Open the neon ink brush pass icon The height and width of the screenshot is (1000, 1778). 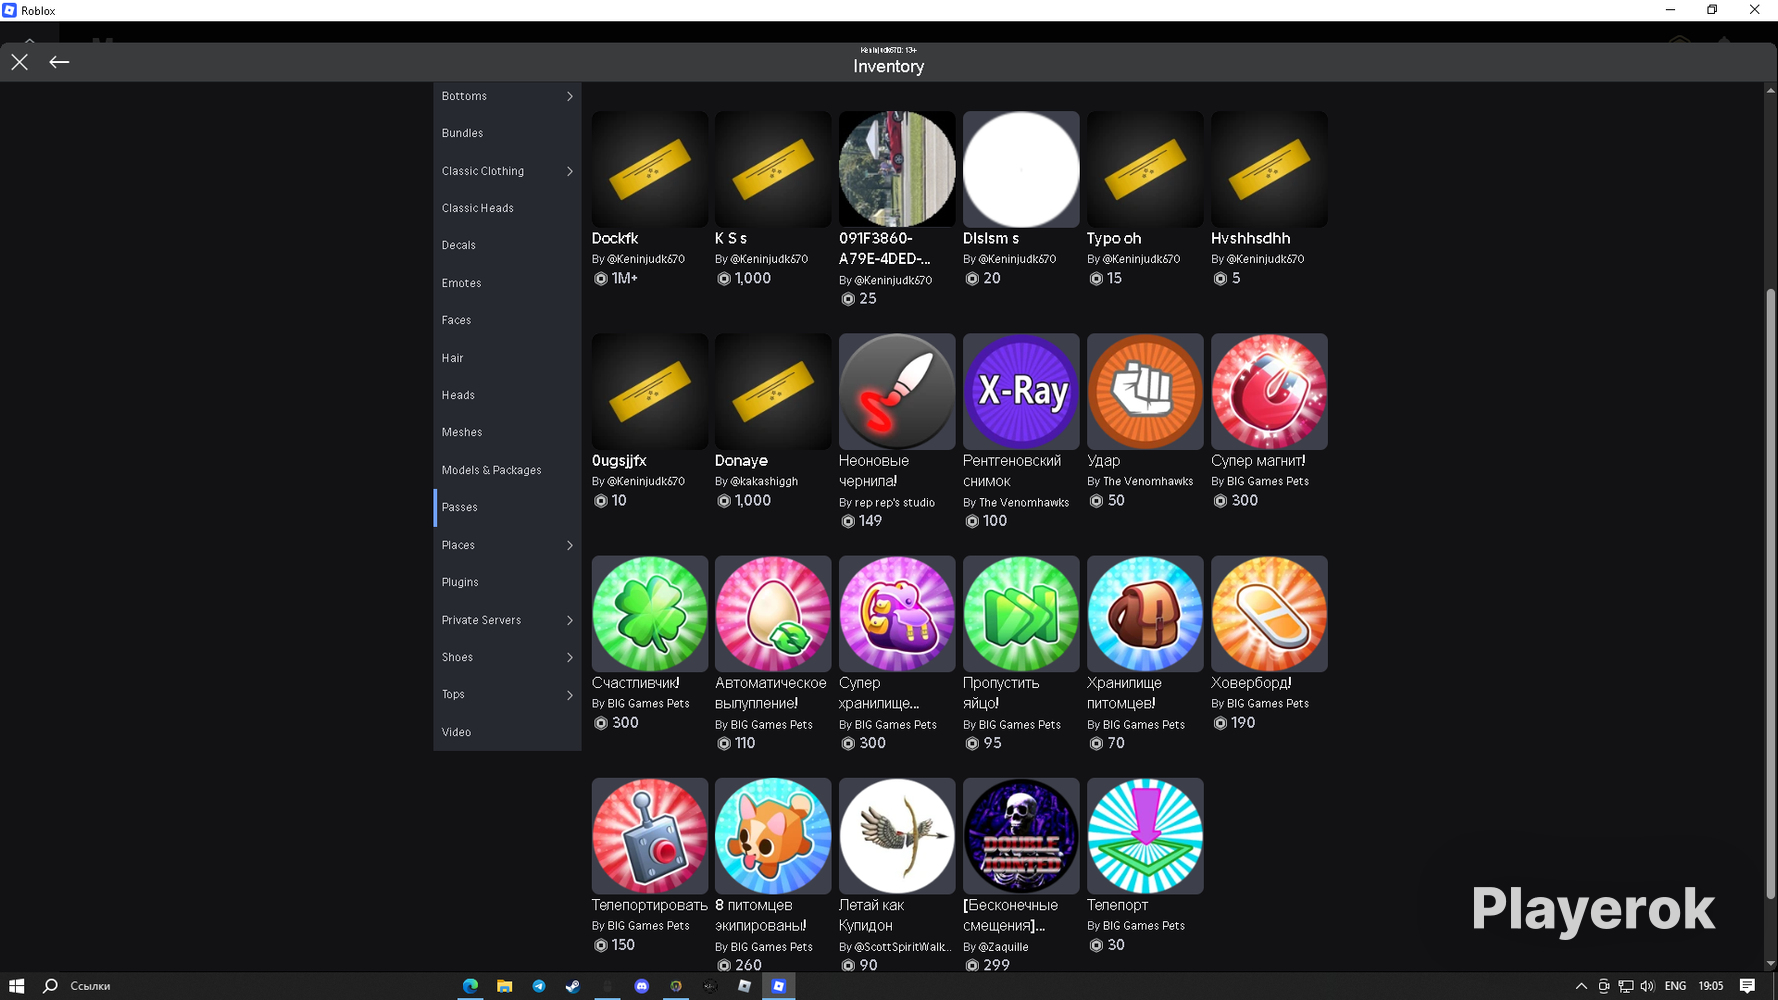[x=897, y=392]
